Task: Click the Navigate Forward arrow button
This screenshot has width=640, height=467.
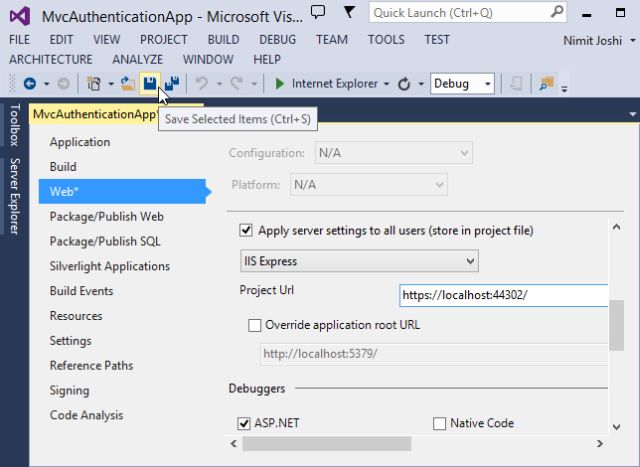Action: coord(63,84)
